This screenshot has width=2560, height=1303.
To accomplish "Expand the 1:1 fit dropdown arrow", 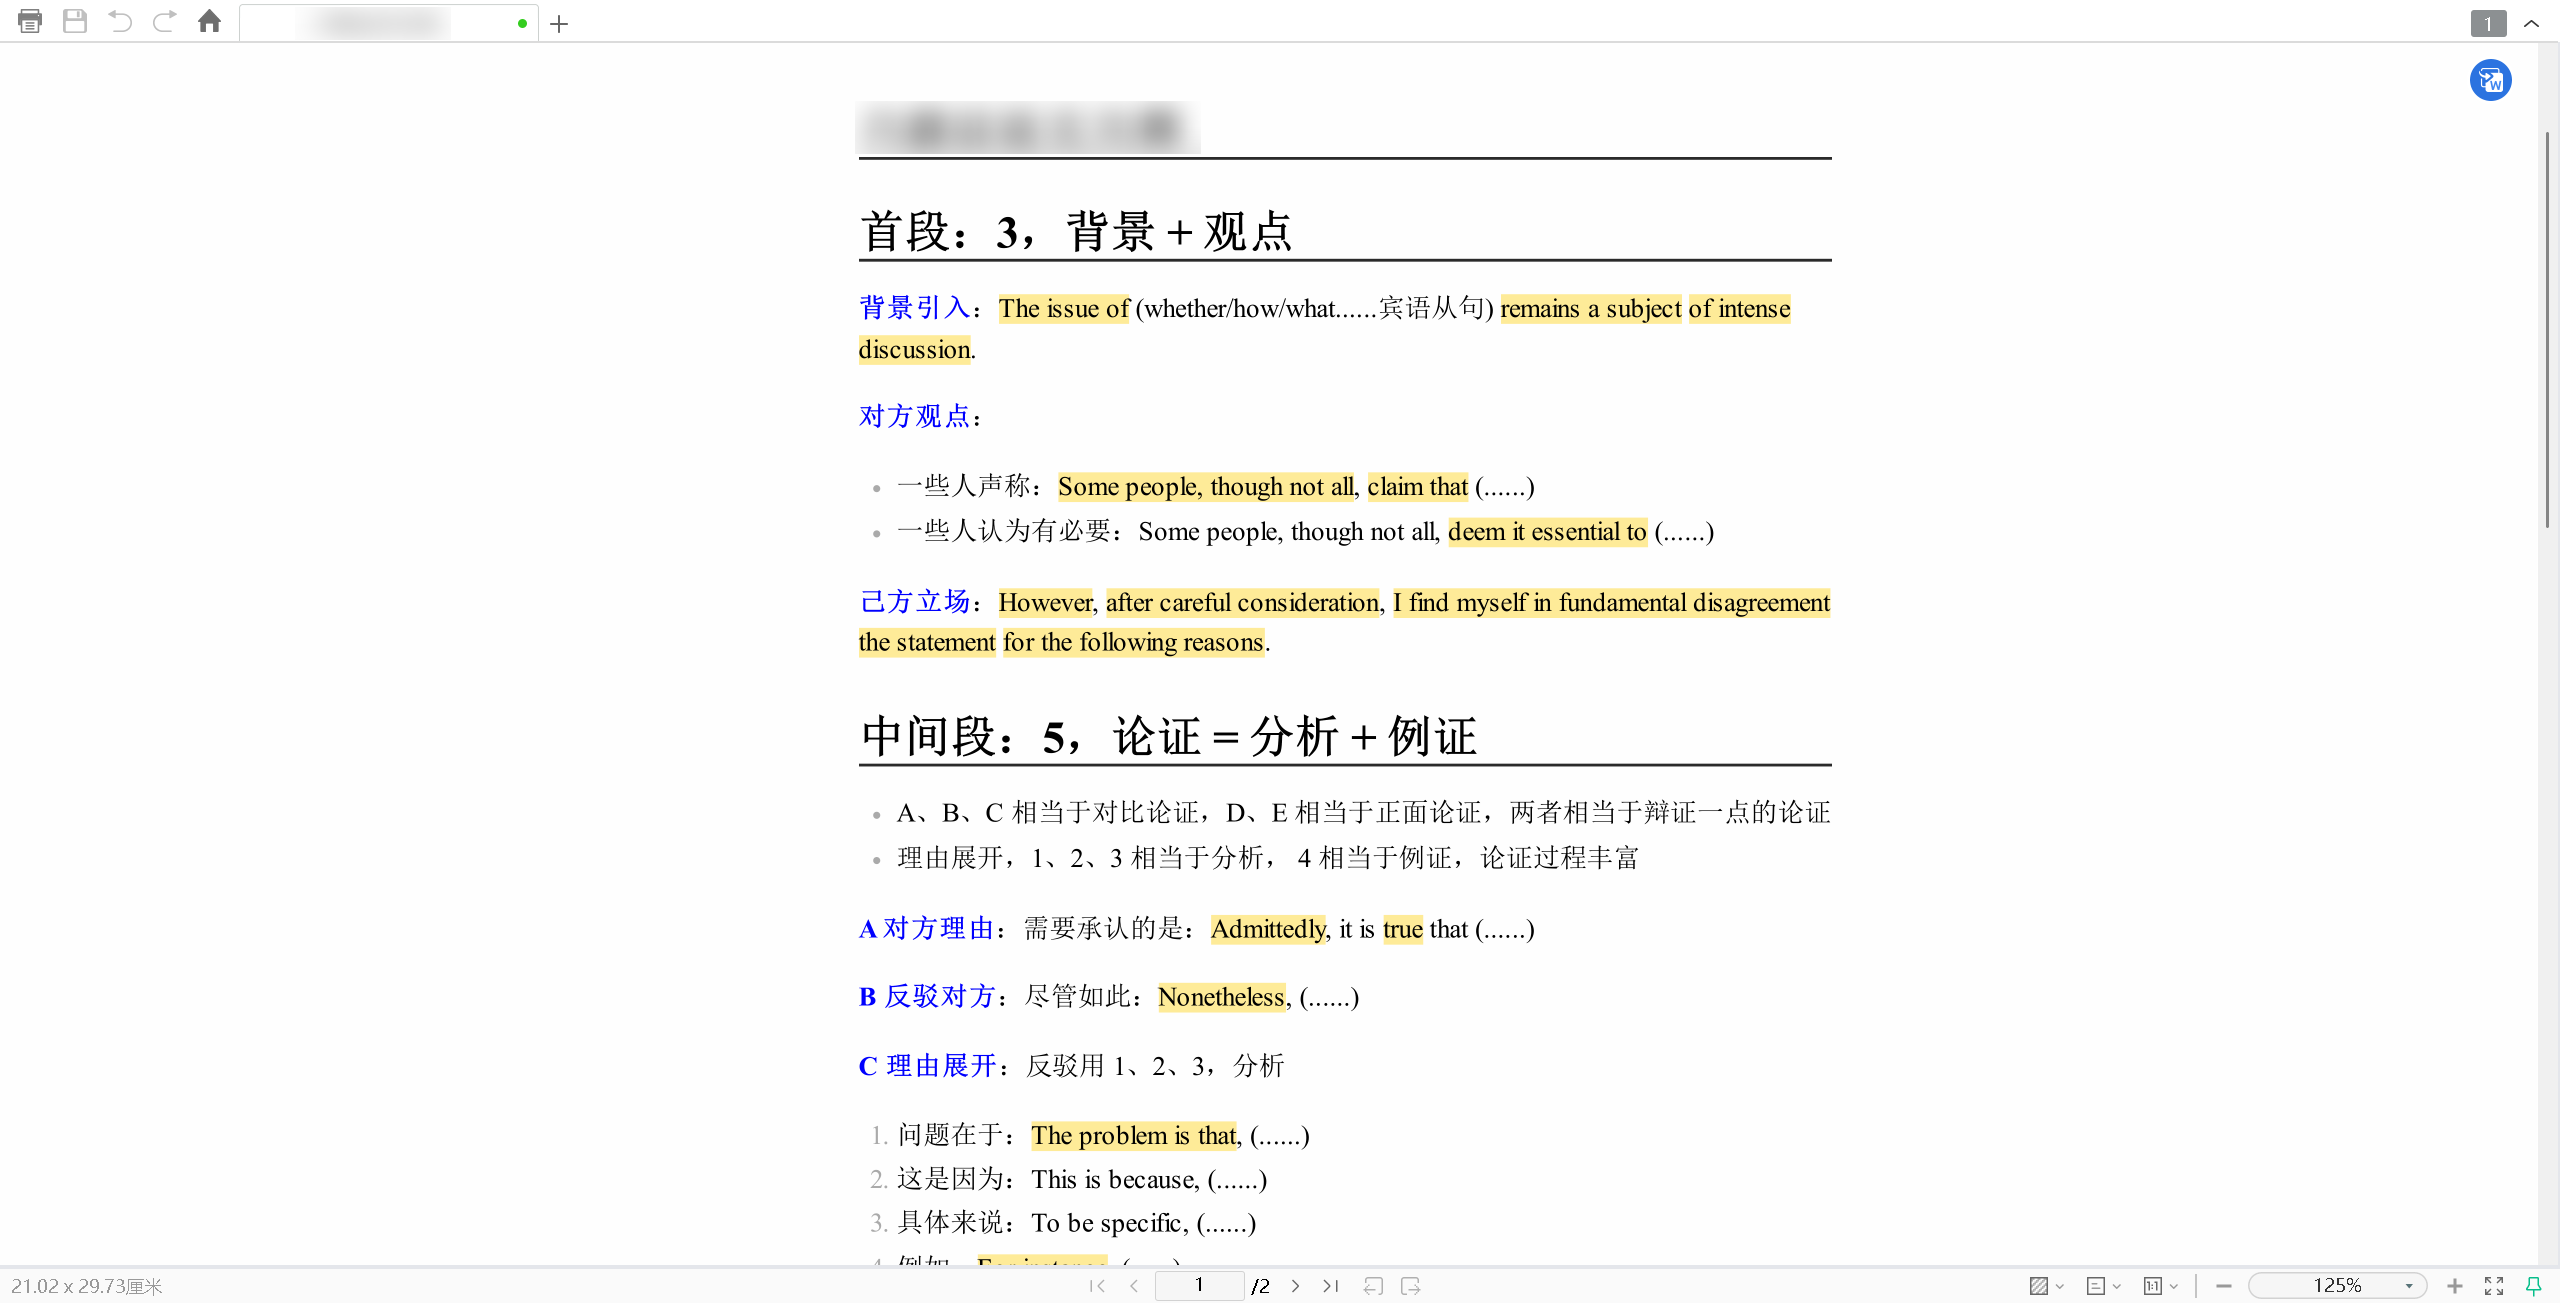I will [2174, 1287].
